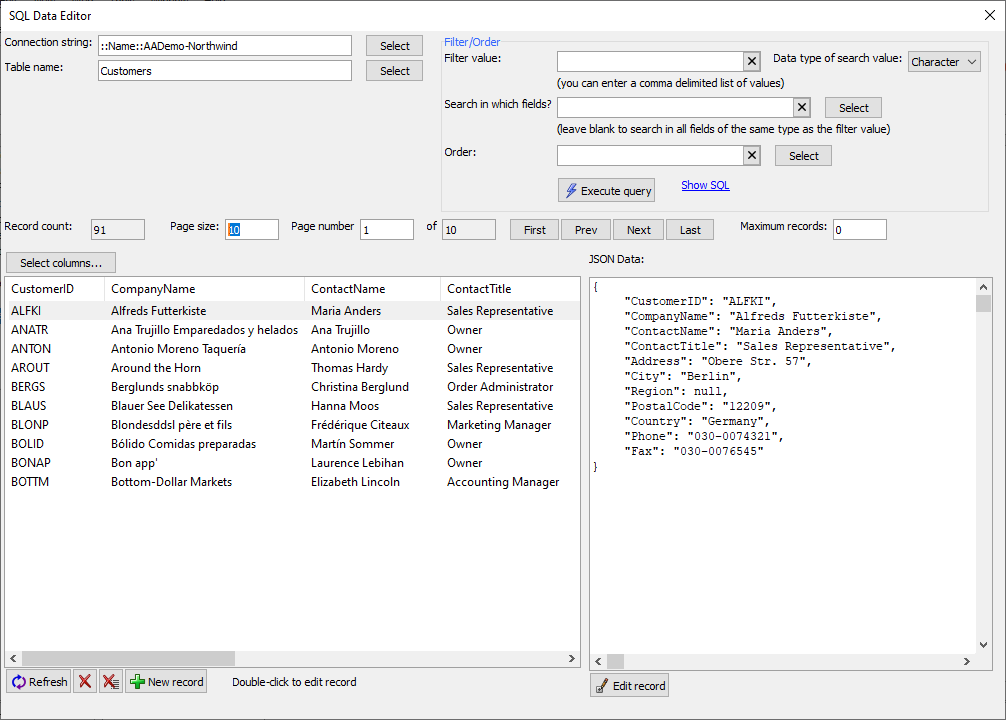Open the Show SQL link
The image size is (1006, 720).
tap(705, 185)
